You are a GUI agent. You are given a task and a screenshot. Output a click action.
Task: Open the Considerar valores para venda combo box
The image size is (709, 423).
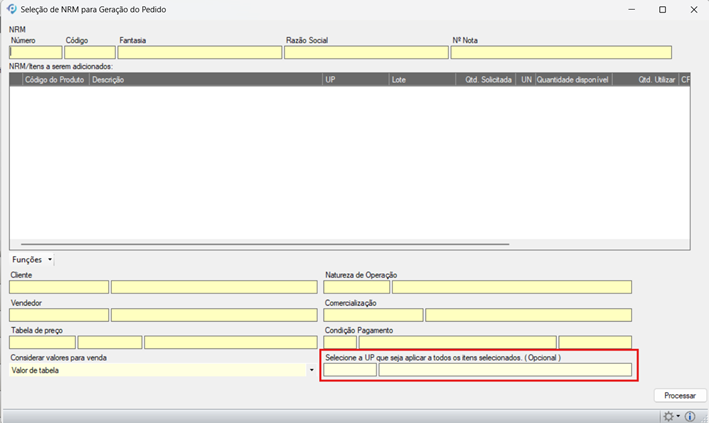click(311, 370)
